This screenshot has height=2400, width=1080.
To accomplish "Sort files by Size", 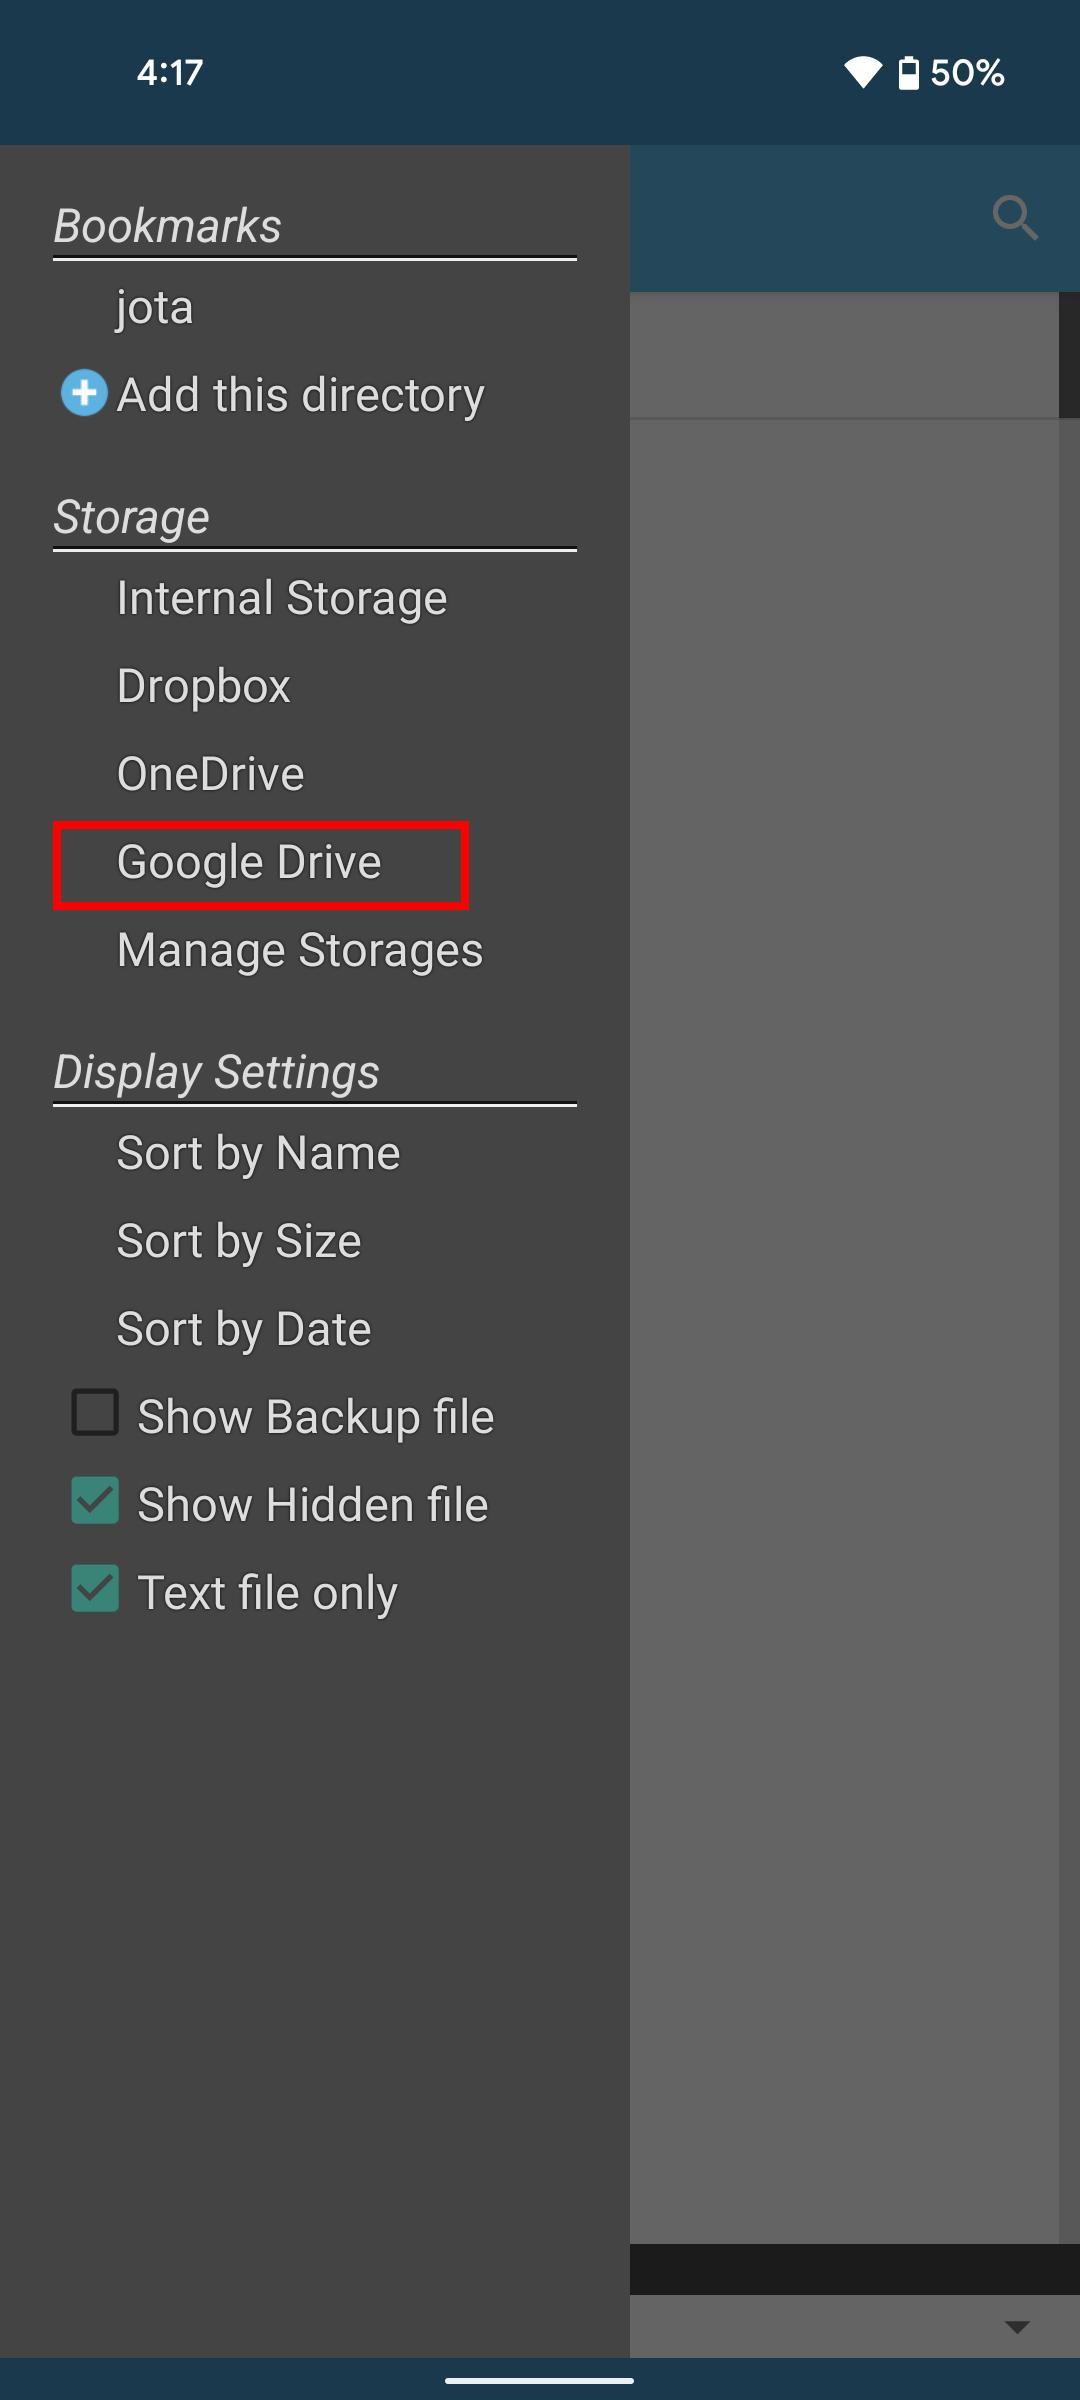I will point(238,1241).
